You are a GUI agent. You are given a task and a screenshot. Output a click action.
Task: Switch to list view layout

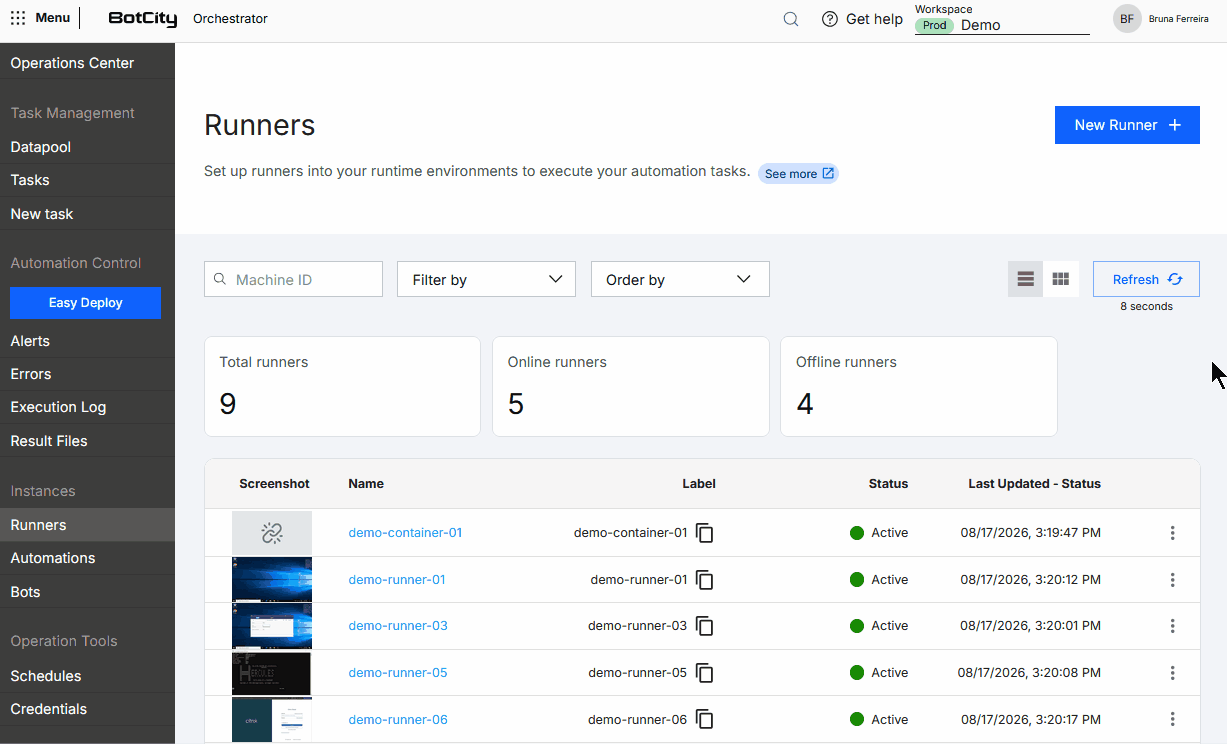click(x=1025, y=280)
